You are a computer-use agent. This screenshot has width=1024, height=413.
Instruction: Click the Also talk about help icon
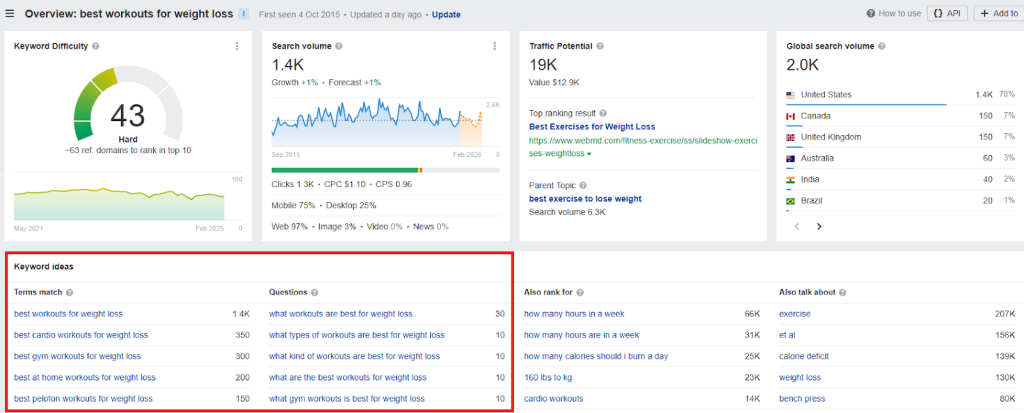point(844,292)
